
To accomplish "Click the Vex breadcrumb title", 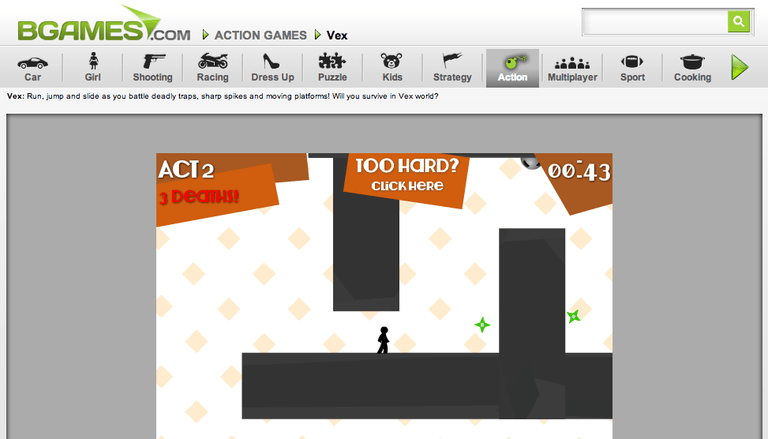I will click(x=337, y=35).
